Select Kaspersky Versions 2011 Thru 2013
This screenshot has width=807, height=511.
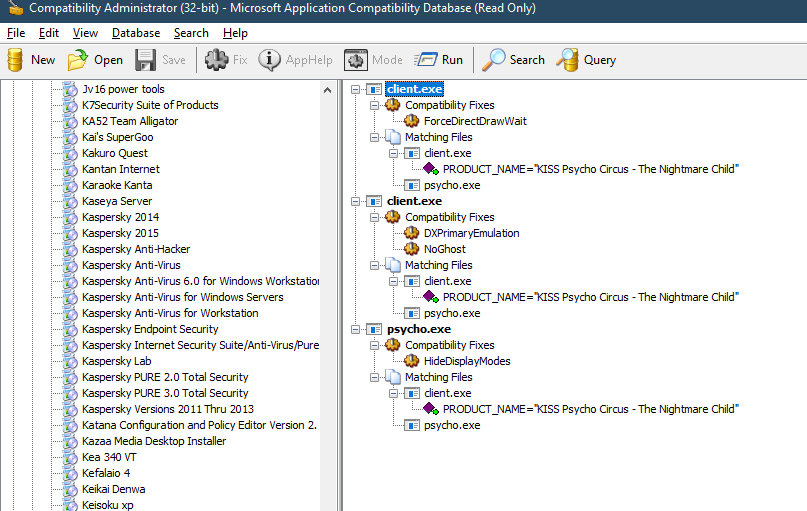(x=167, y=409)
